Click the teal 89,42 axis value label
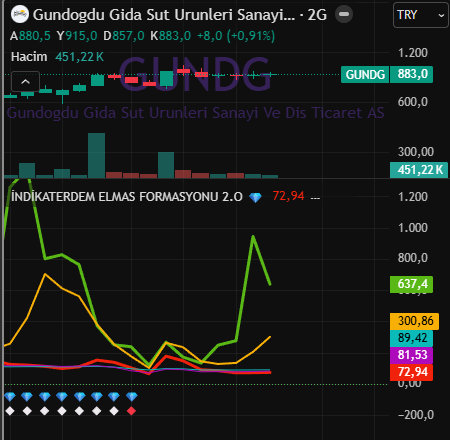Screen dimensions: 450x440 click(x=411, y=338)
